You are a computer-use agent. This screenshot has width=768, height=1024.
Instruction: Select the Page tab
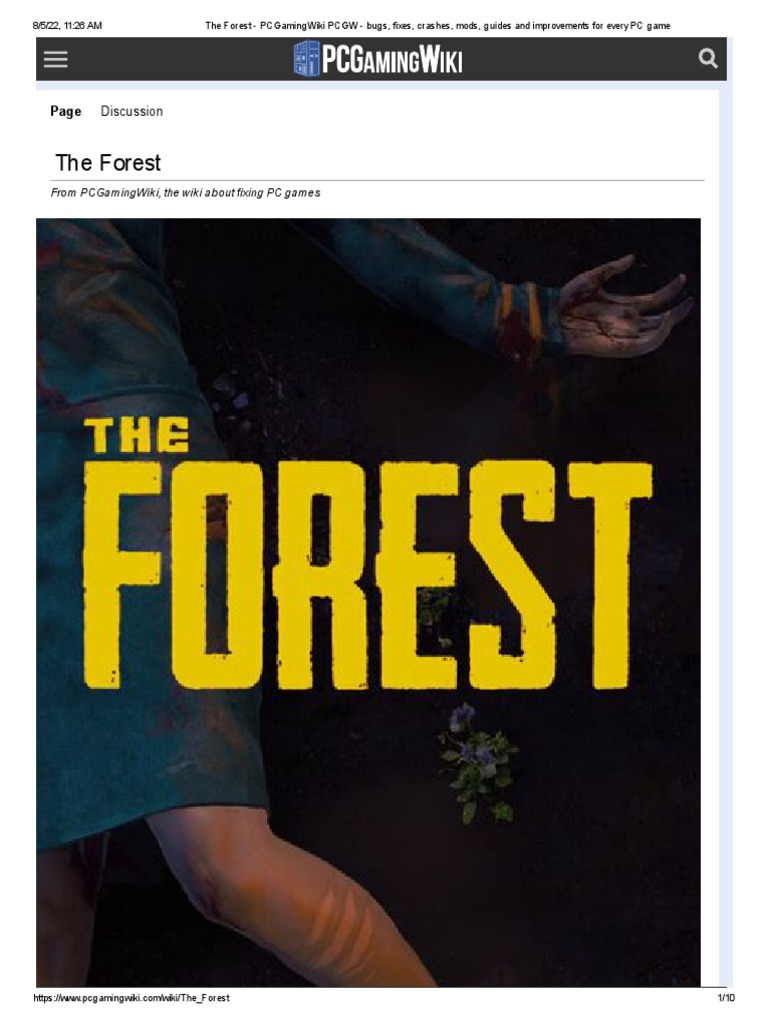click(x=66, y=111)
